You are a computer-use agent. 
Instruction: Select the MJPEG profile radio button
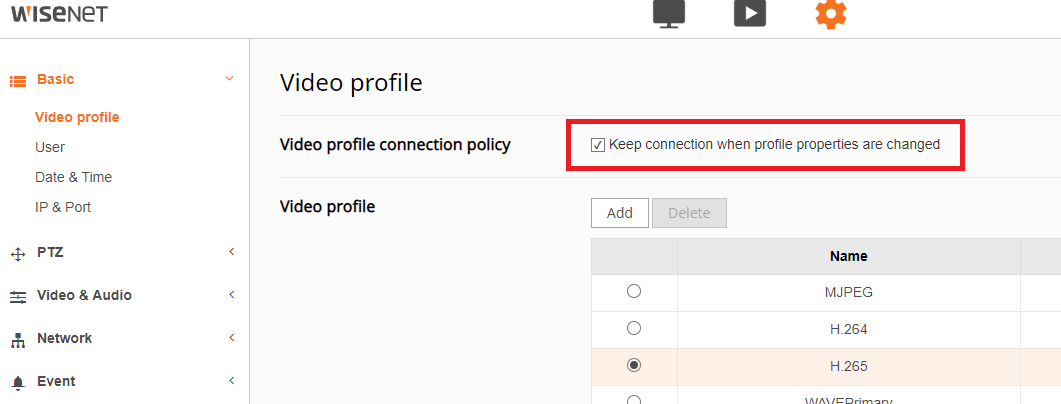(x=633, y=291)
